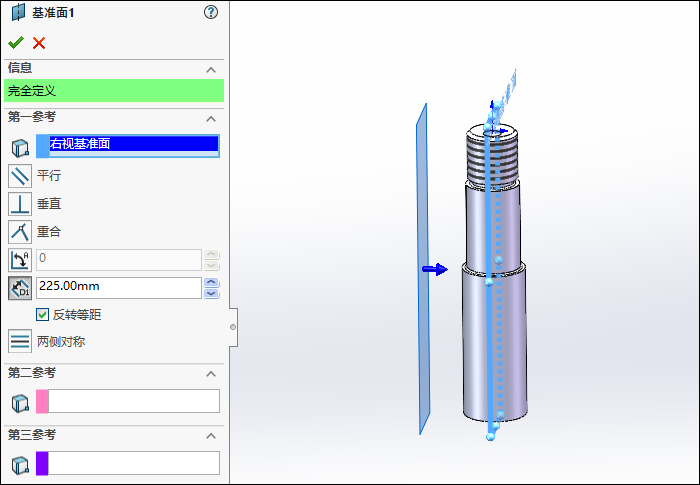Select the Perpendicular (垂直) constraint icon

pyautogui.click(x=20, y=204)
